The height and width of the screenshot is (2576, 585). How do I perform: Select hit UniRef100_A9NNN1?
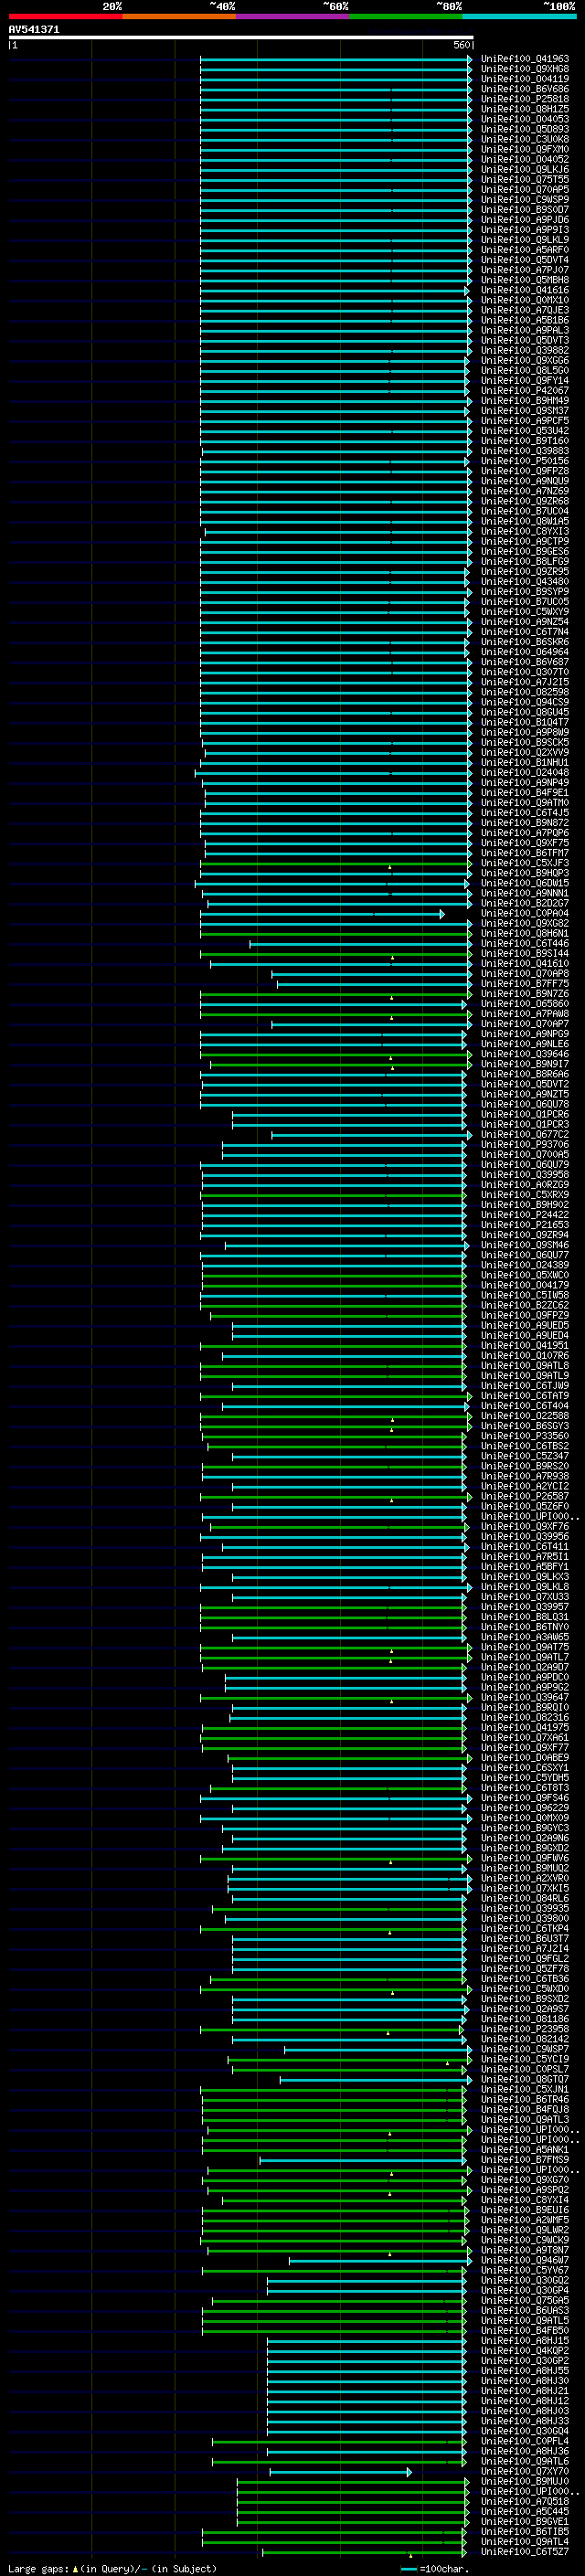coord(525,894)
